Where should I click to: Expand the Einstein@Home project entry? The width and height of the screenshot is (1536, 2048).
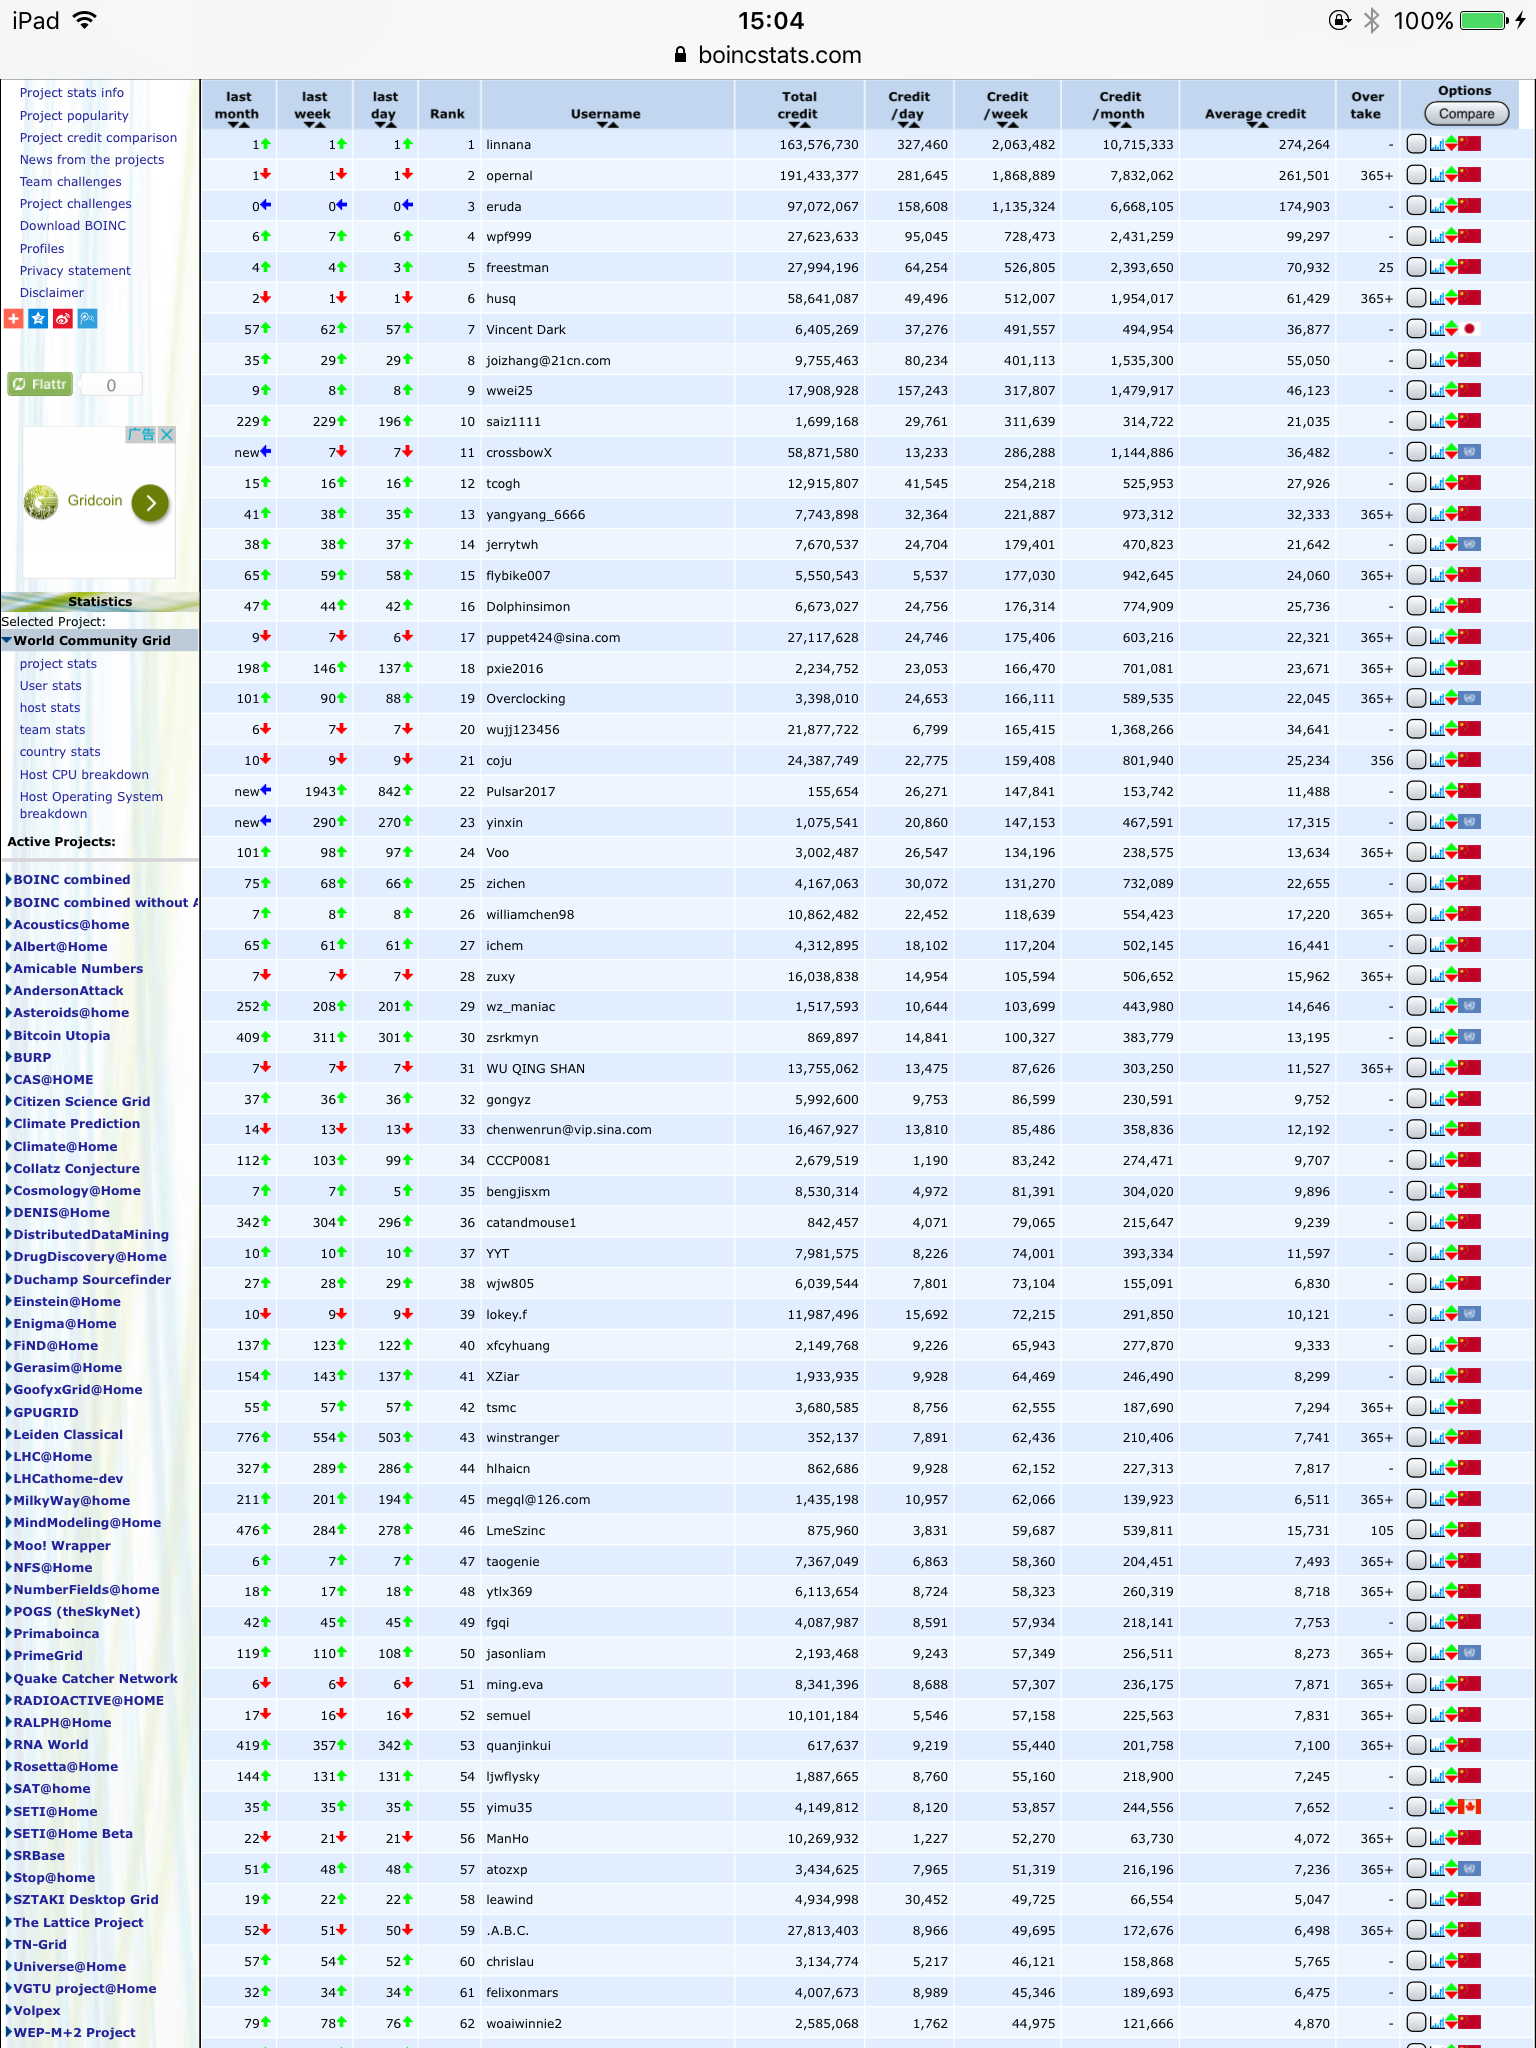[x=9, y=1301]
